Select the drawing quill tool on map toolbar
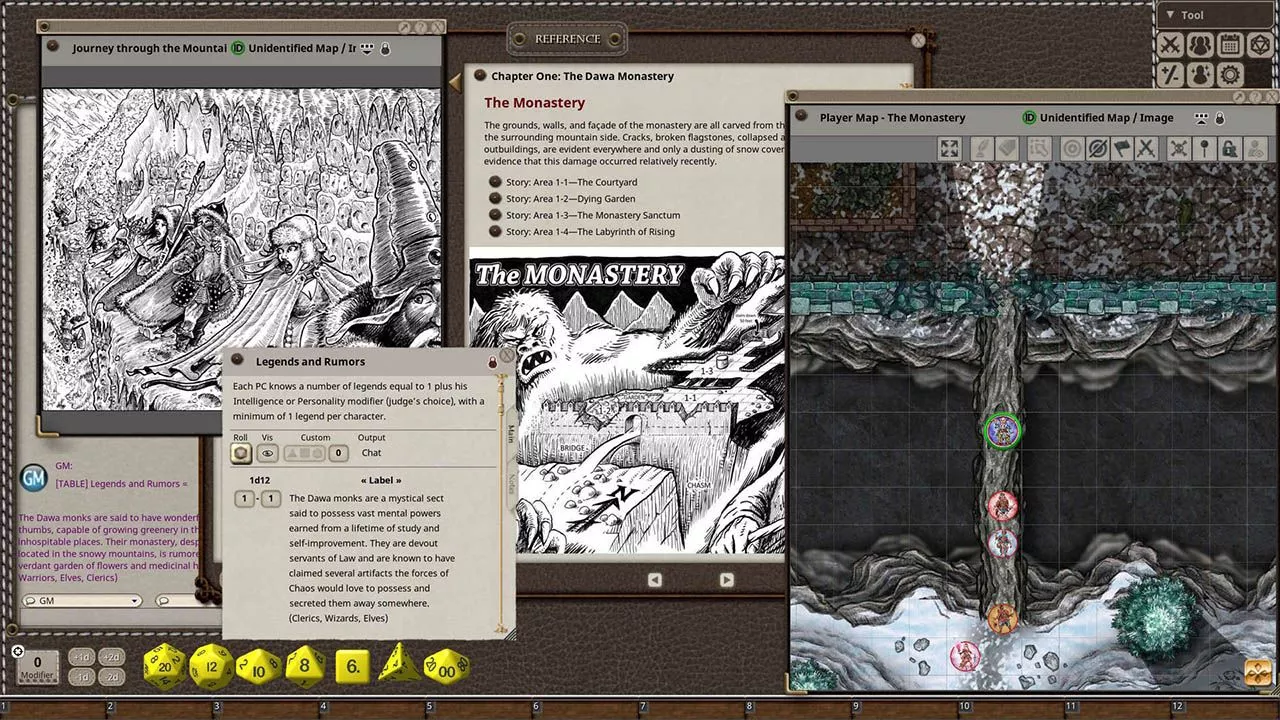Viewport: 1280px width, 720px height. [981, 149]
